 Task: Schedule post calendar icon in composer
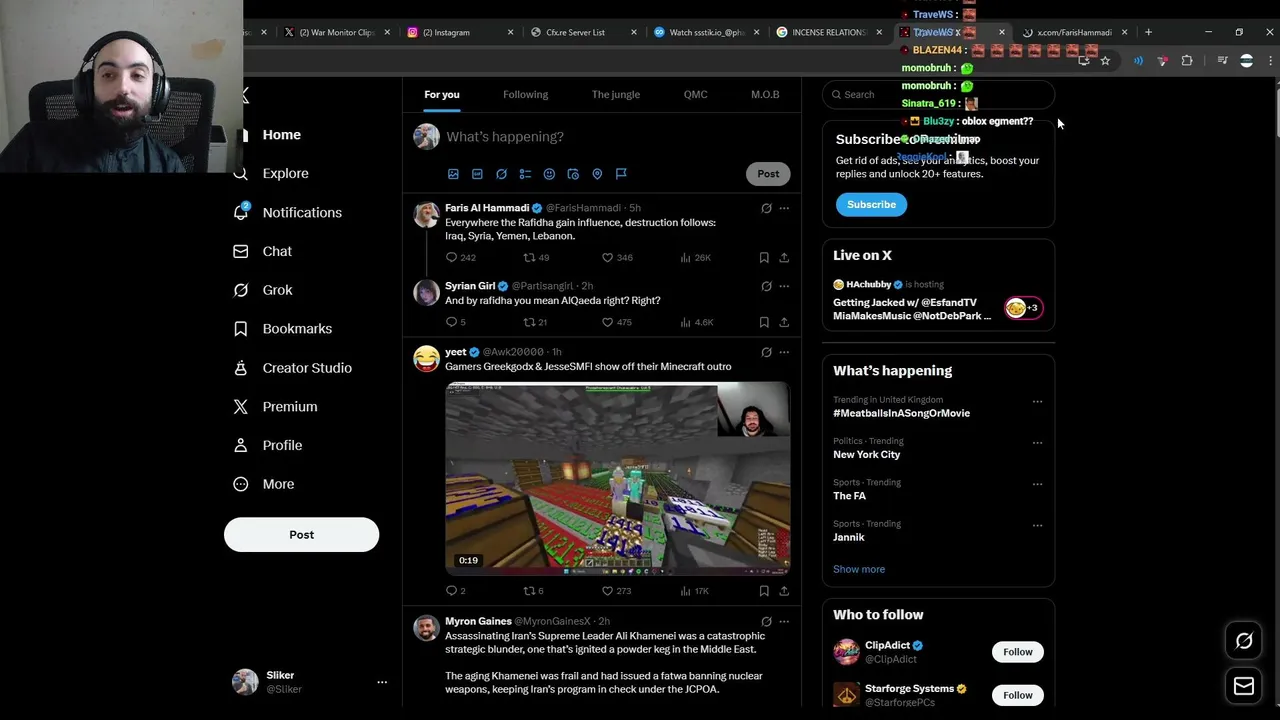pos(573,174)
